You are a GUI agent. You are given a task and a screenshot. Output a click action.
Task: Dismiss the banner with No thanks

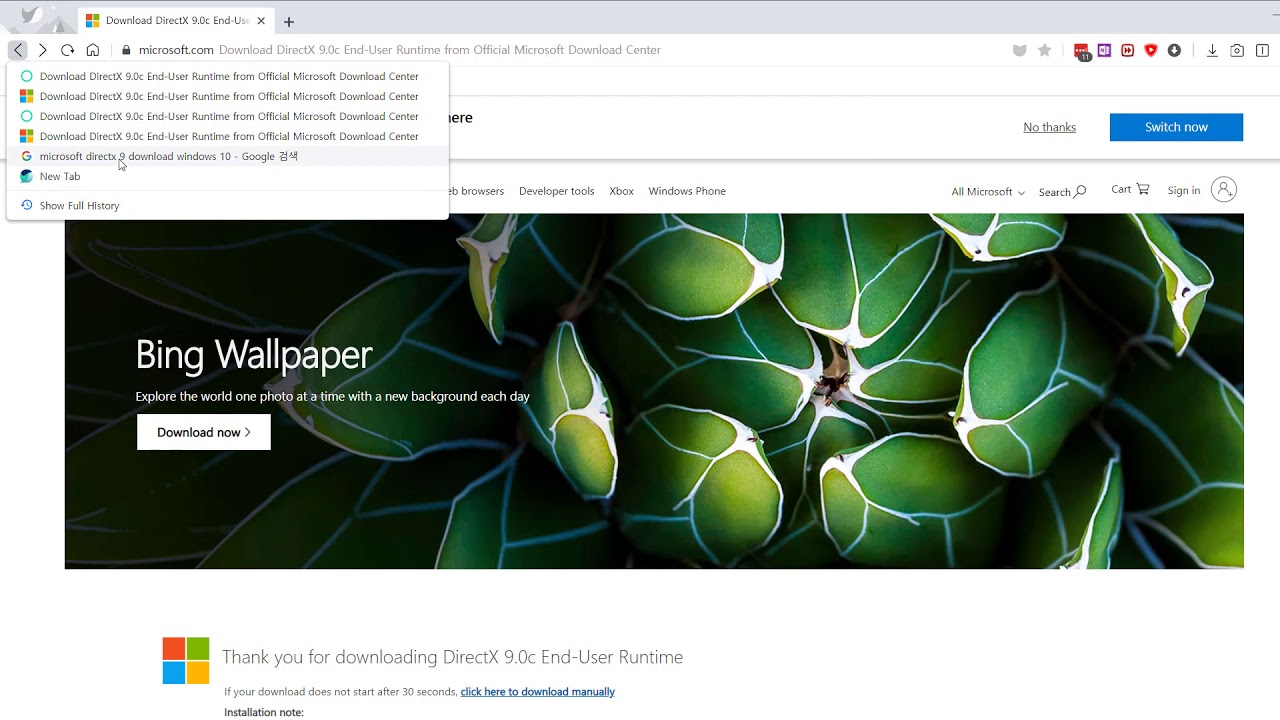[x=1049, y=127]
